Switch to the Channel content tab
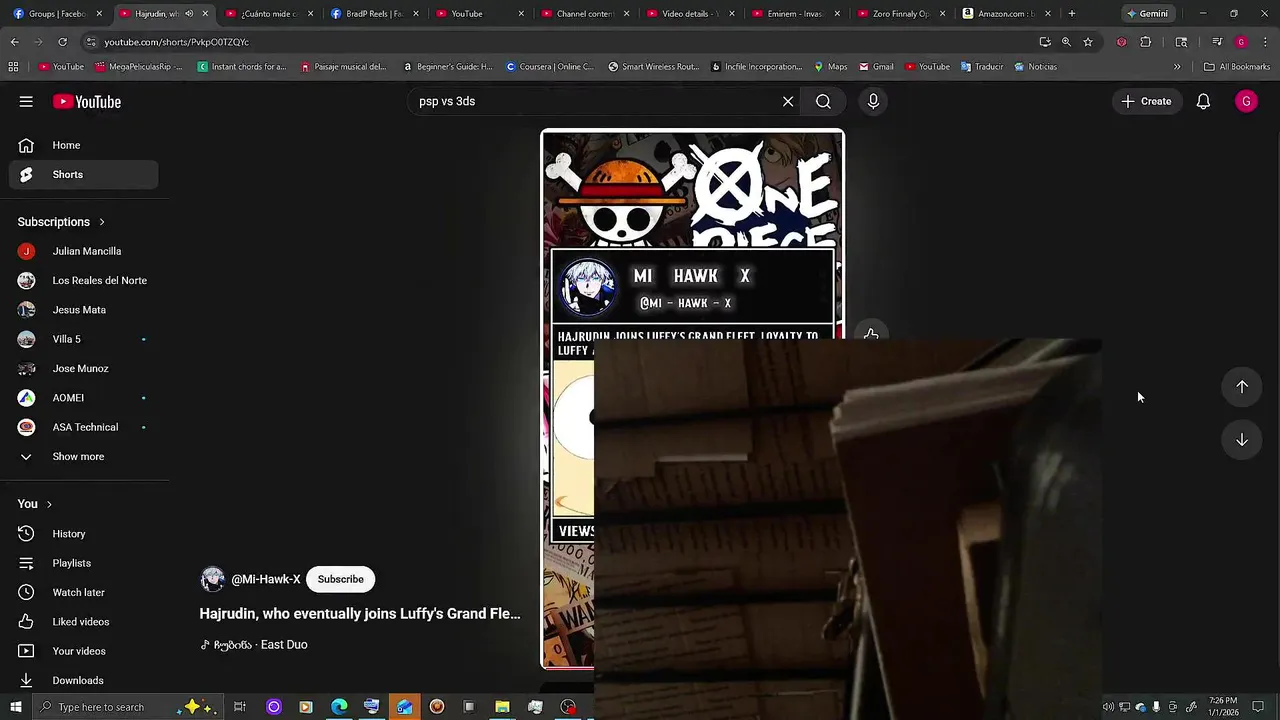This screenshot has height=720, width=1280. tap(584, 14)
